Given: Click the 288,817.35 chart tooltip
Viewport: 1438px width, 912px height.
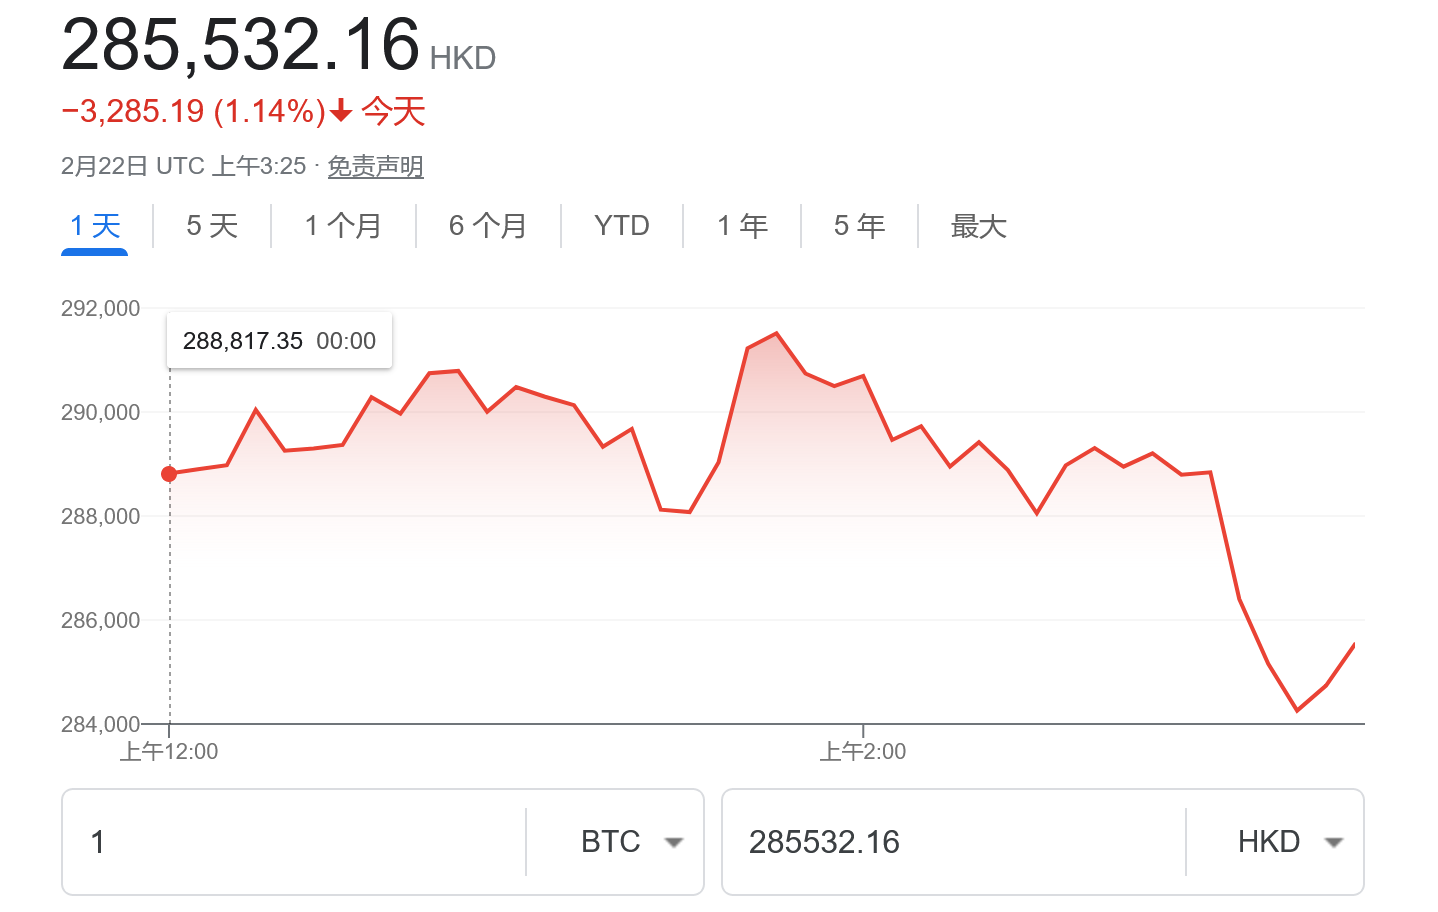Looking at the screenshot, I should 279,341.
